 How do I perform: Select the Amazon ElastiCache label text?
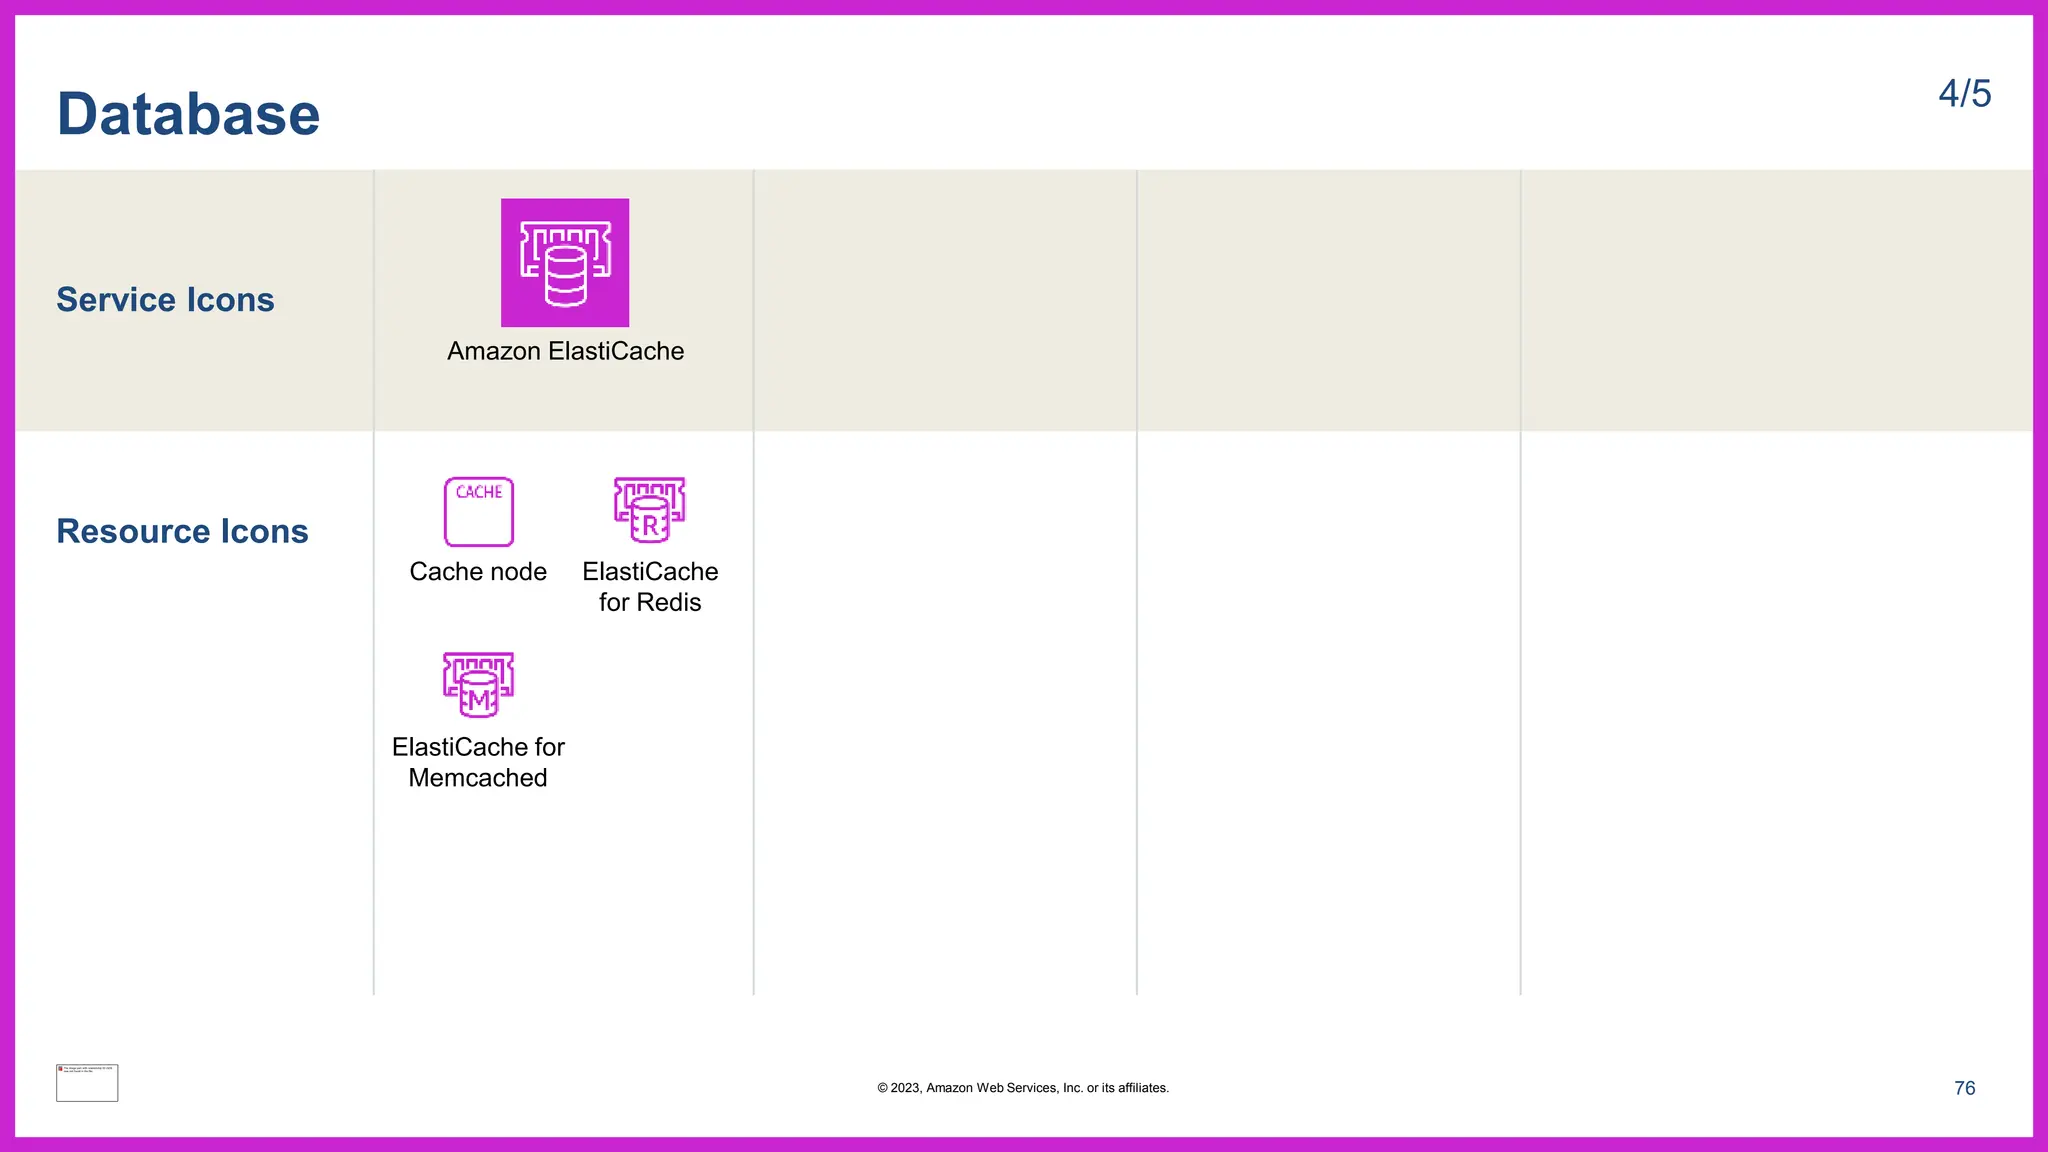point(566,351)
